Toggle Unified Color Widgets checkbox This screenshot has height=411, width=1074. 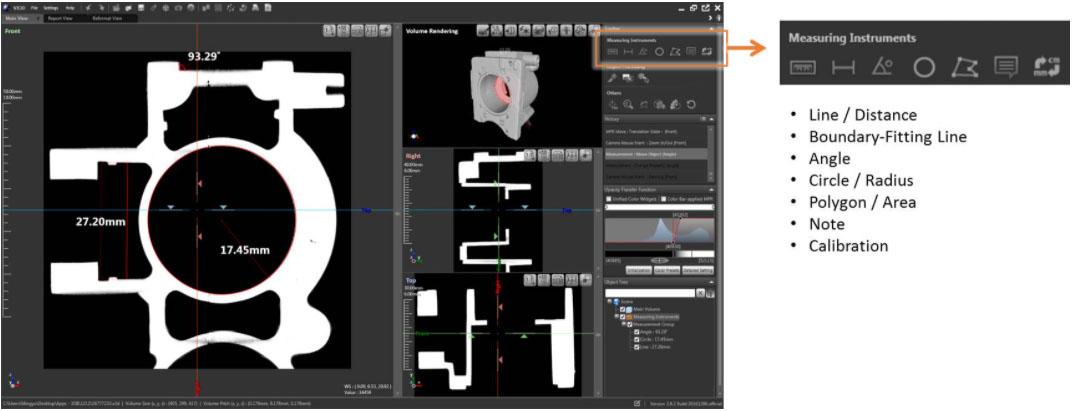608,198
